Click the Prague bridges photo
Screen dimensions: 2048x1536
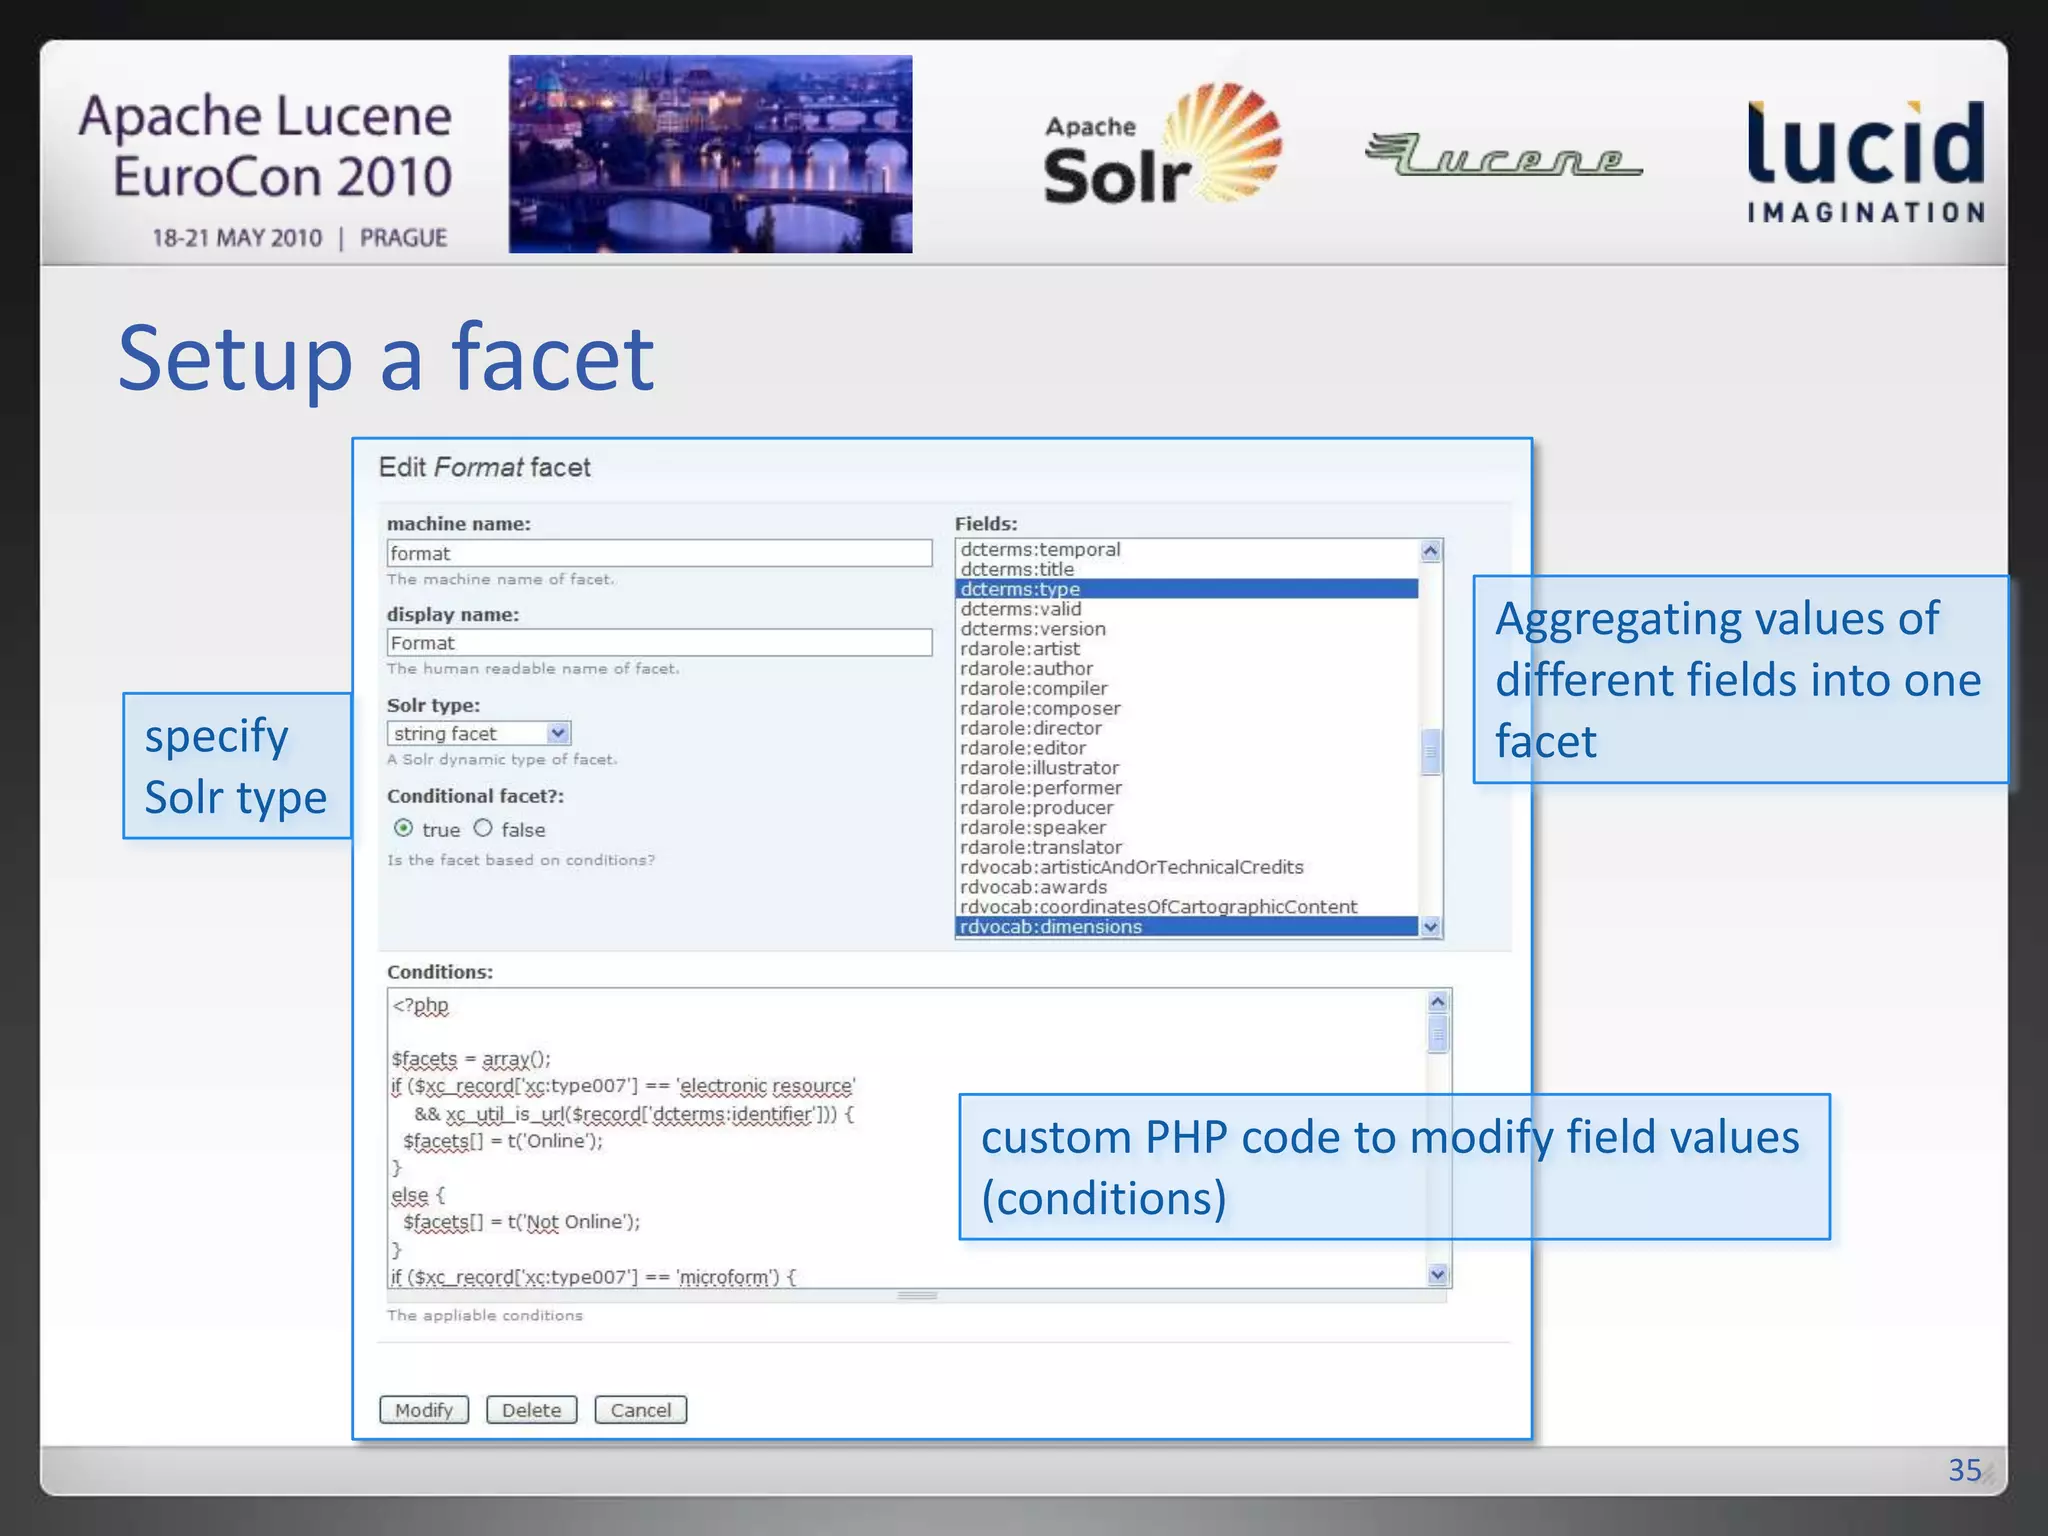[710, 153]
